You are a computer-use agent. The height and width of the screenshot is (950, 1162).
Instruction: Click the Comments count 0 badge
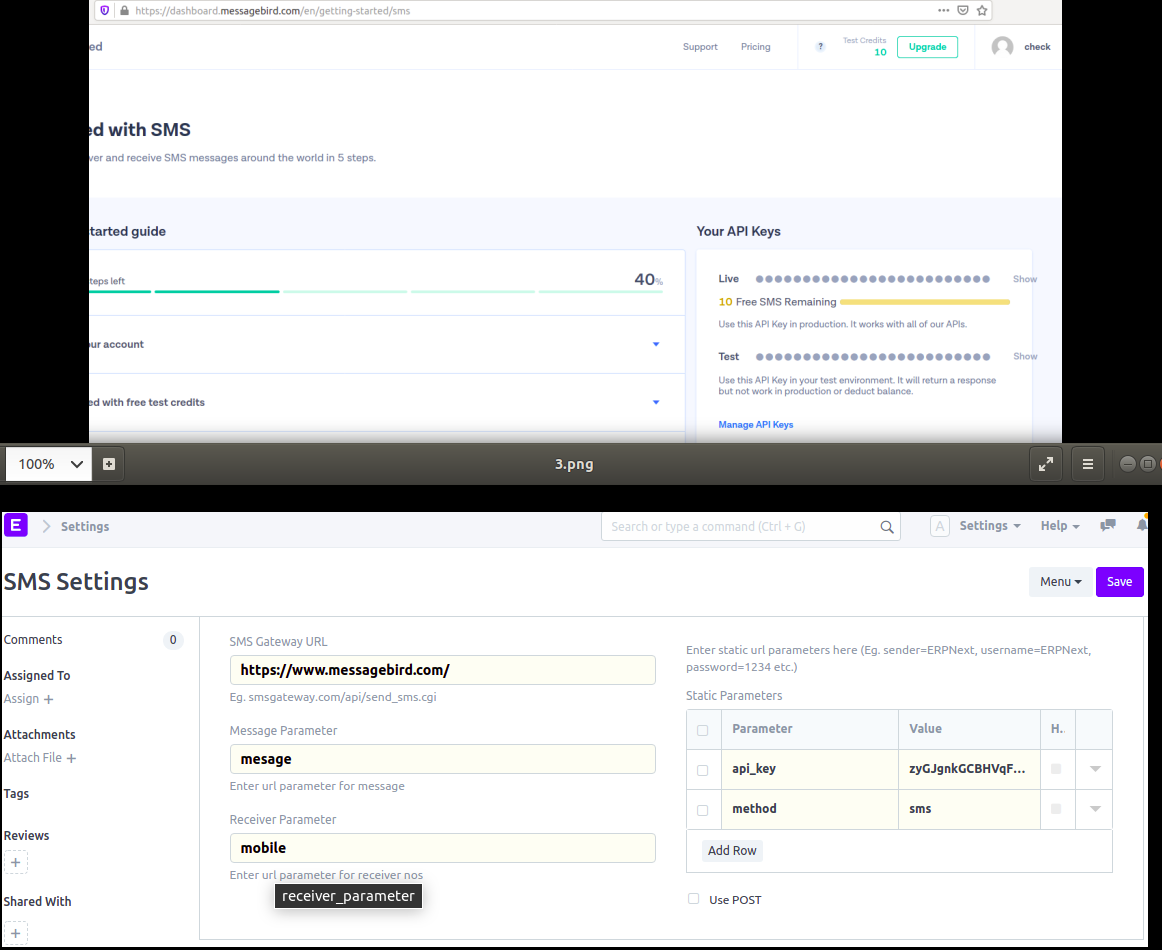pos(173,640)
